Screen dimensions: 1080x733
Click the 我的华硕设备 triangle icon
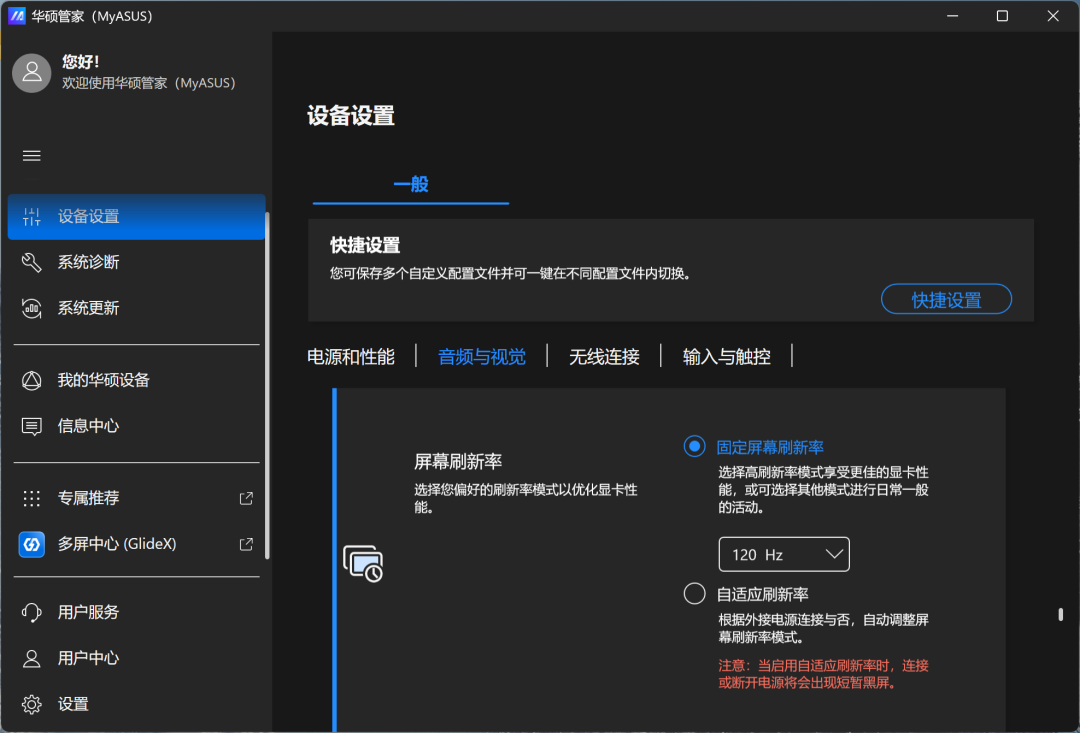pyautogui.click(x=32, y=380)
